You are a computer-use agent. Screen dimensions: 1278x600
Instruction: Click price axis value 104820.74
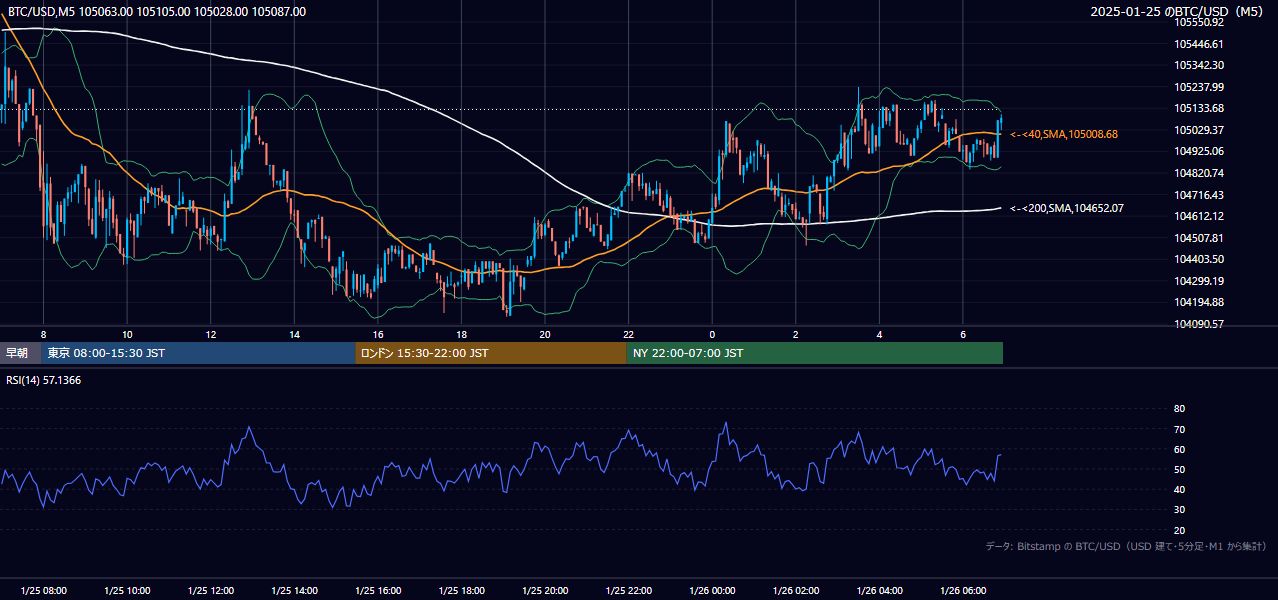pyautogui.click(x=1199, y=173)
